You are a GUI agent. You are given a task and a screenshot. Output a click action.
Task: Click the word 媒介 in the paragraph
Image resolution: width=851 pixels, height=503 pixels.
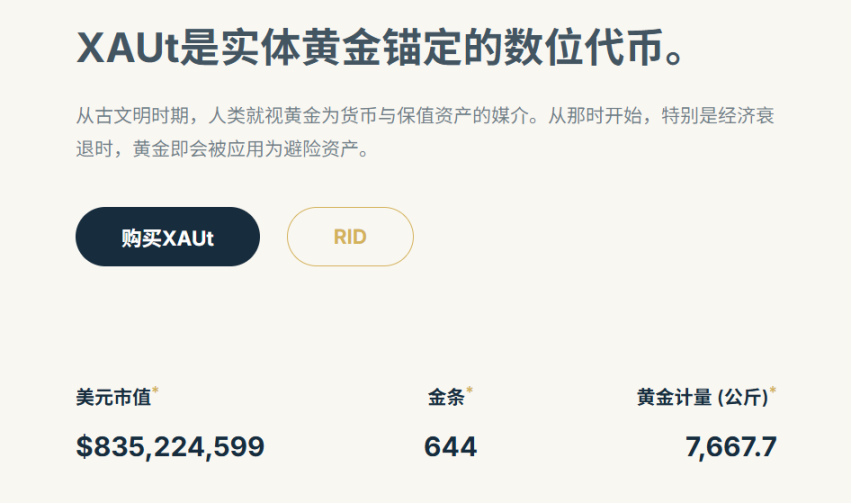[523, 116]
